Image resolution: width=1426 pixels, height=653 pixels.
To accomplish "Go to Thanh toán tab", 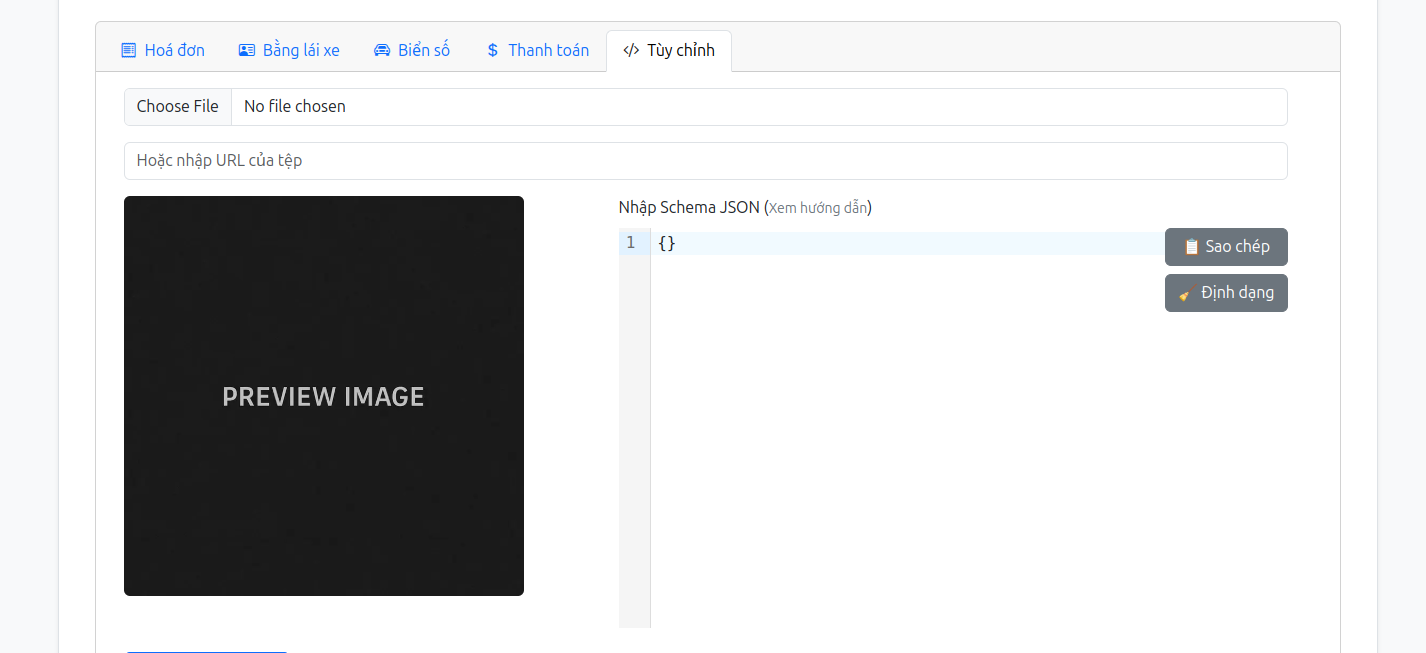I will click(x=537, y=50).
